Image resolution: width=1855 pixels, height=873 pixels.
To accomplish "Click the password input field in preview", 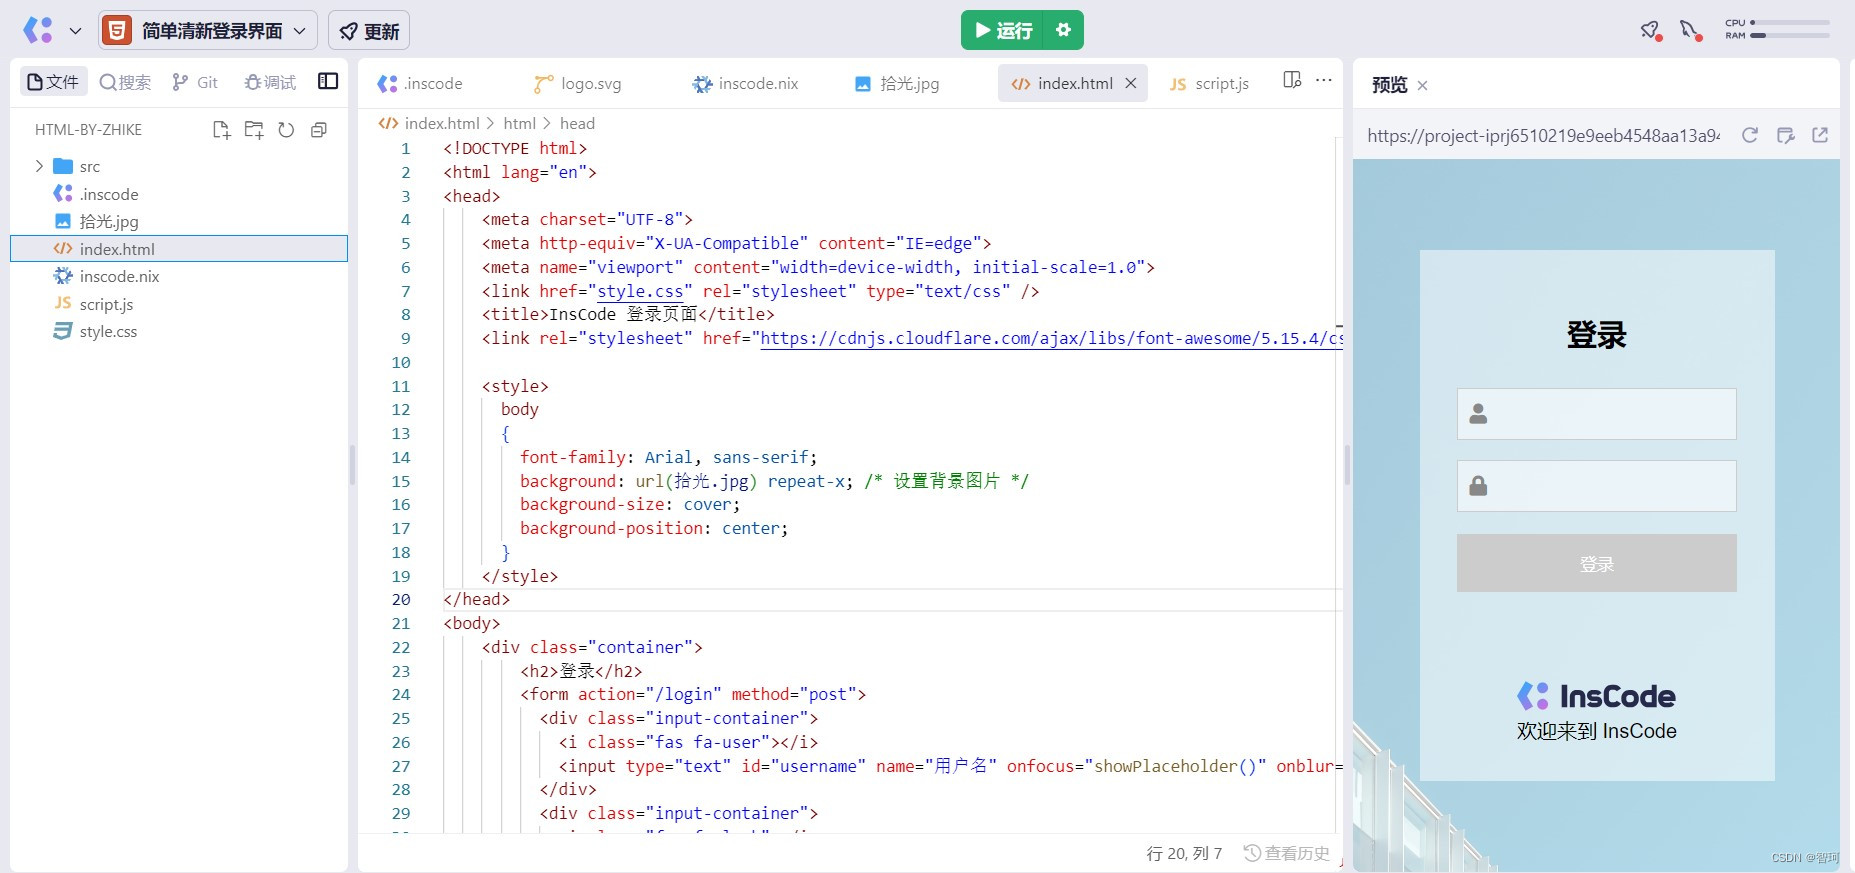I will (x=1596, y=486).
